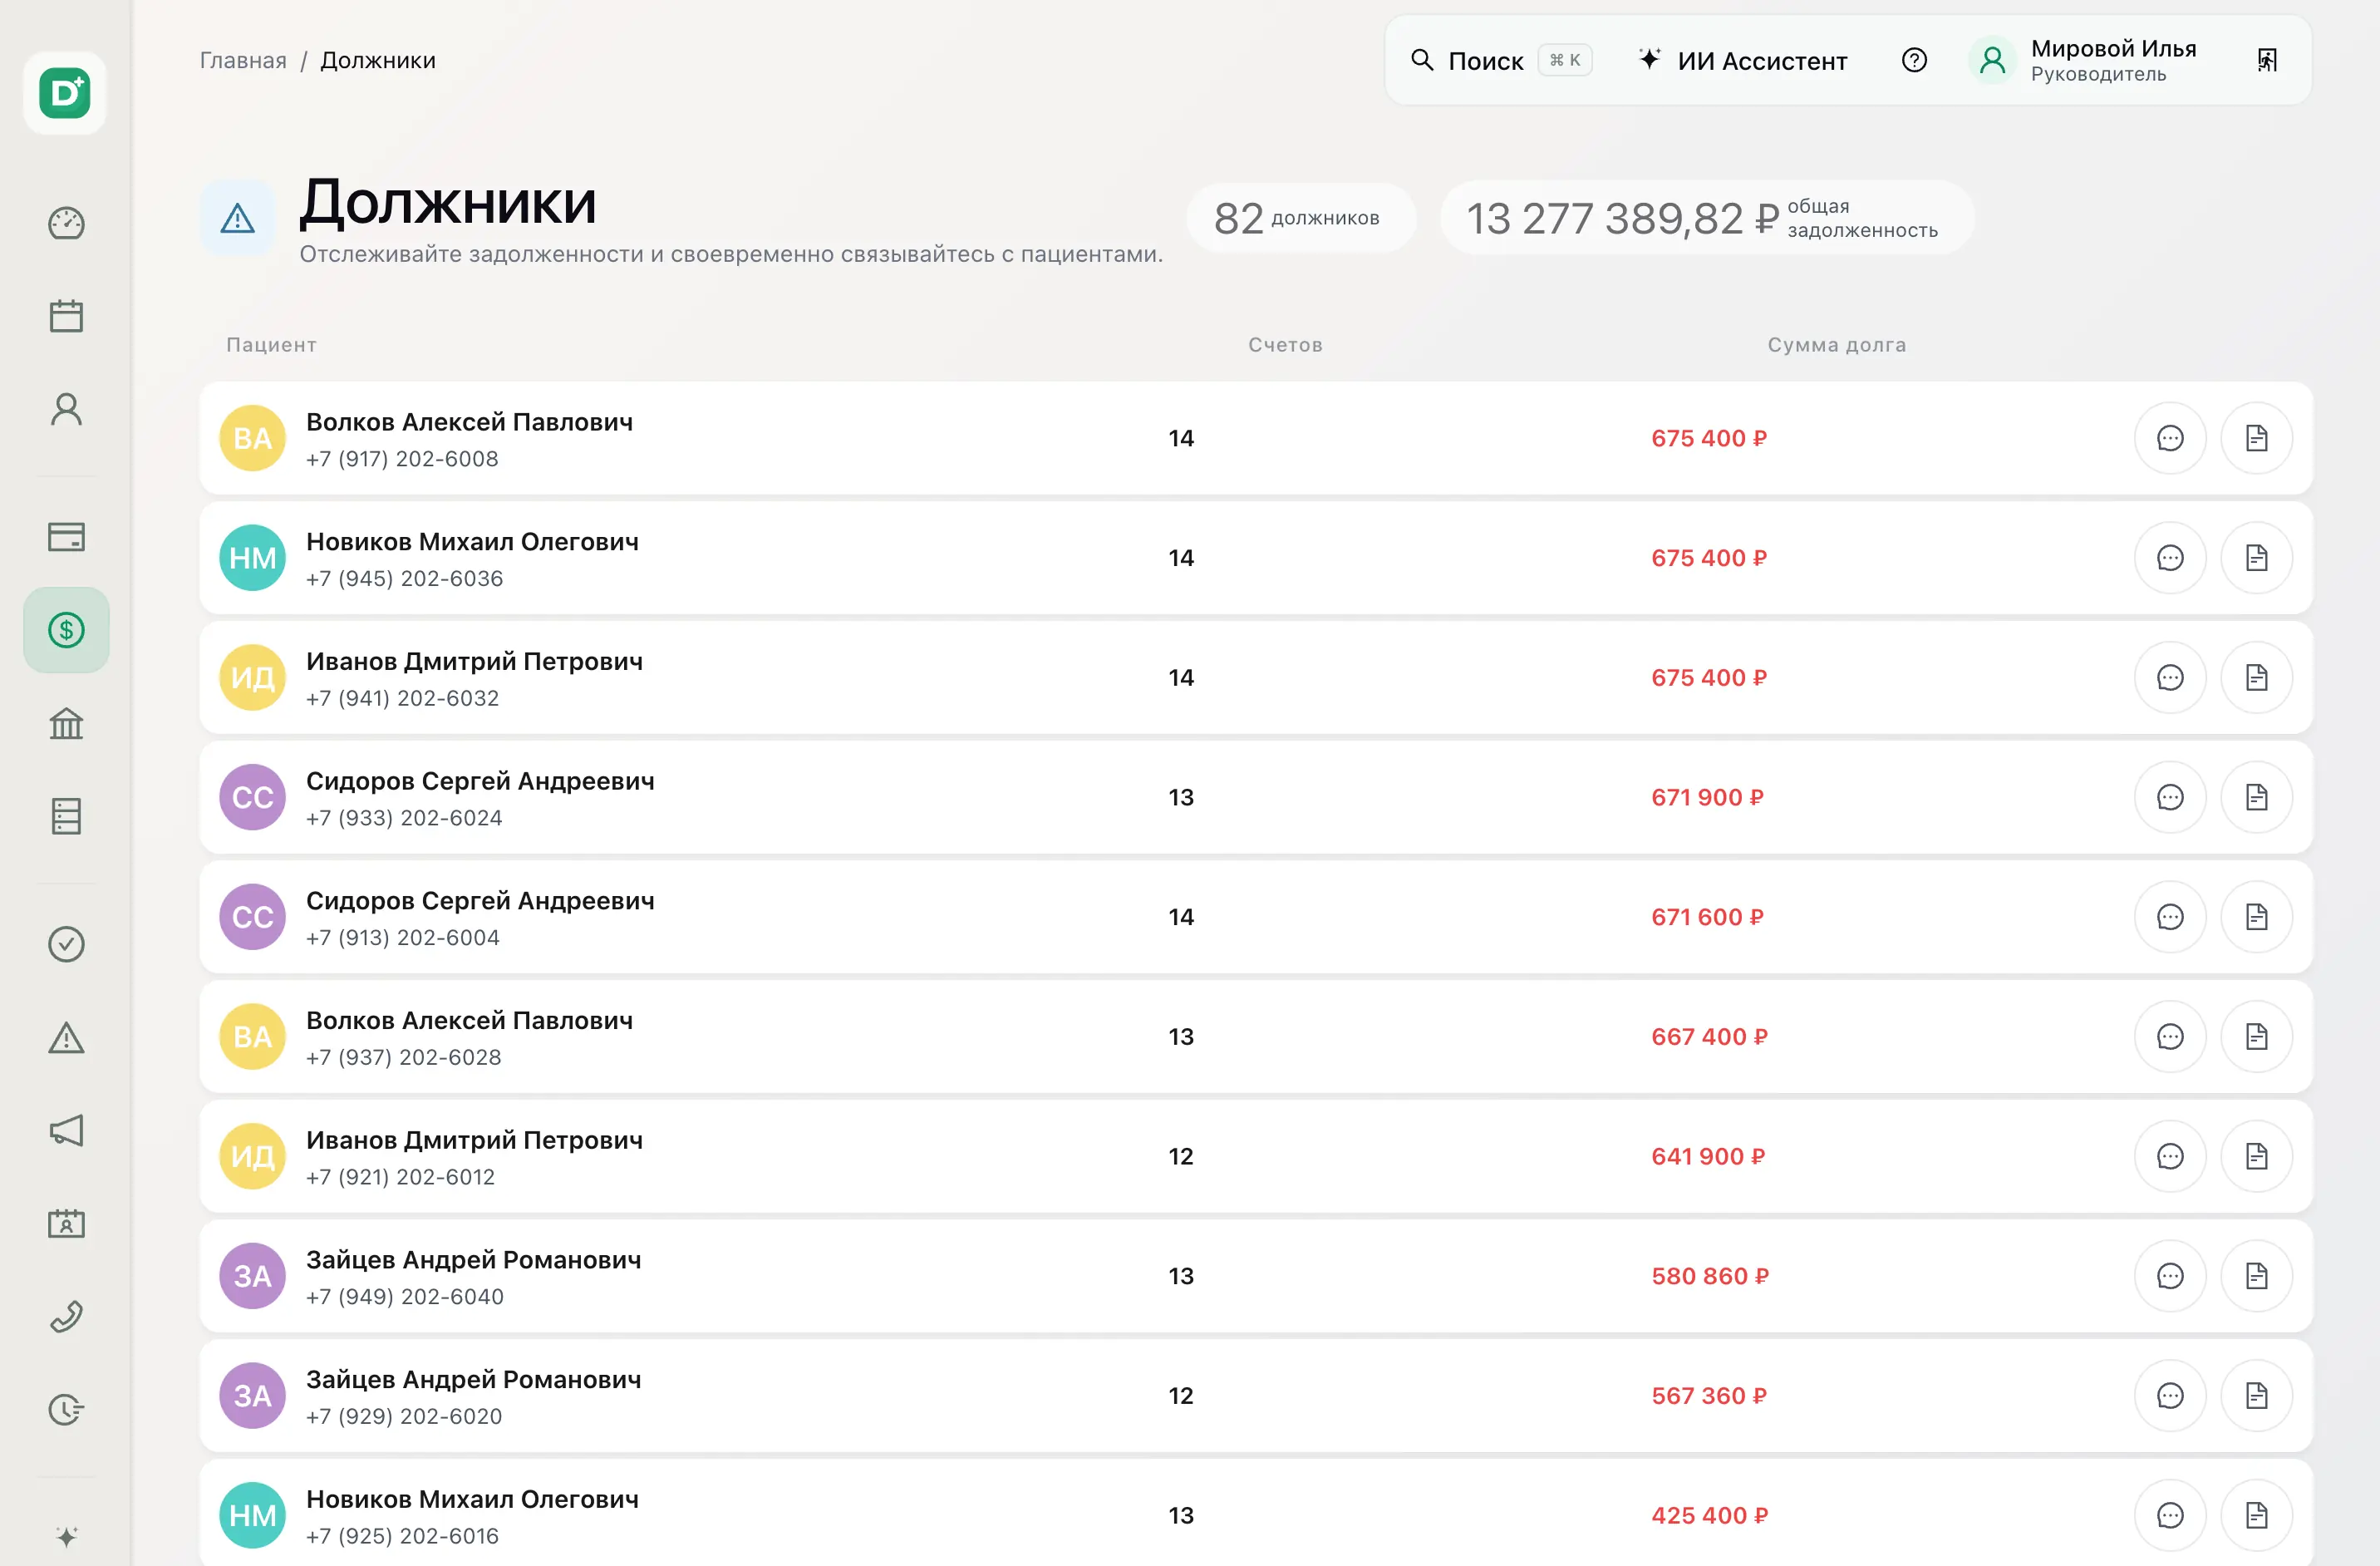Open document for Зайцев +7 (949) 202-6040
2380x1566 pixels.
pos(2257,1276)
